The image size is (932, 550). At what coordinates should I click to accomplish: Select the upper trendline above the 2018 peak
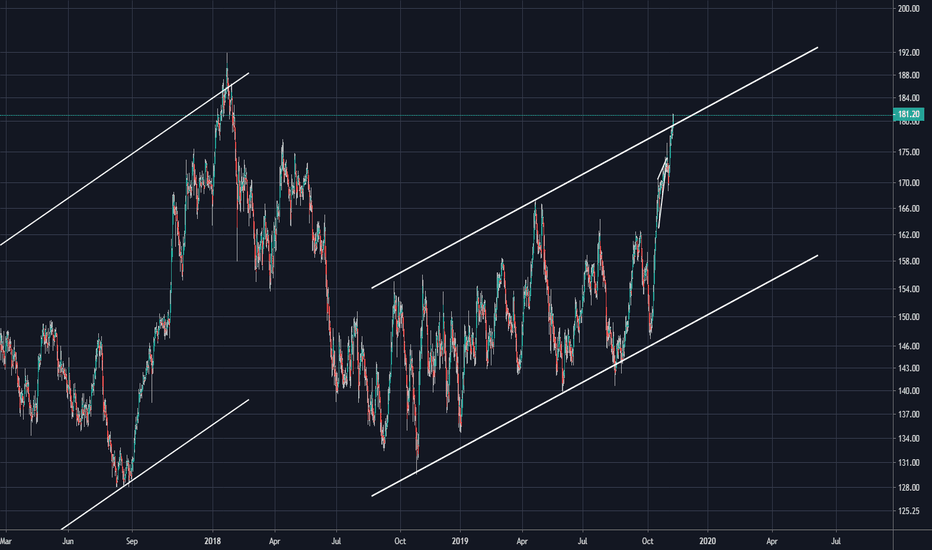tap(124, 159)
